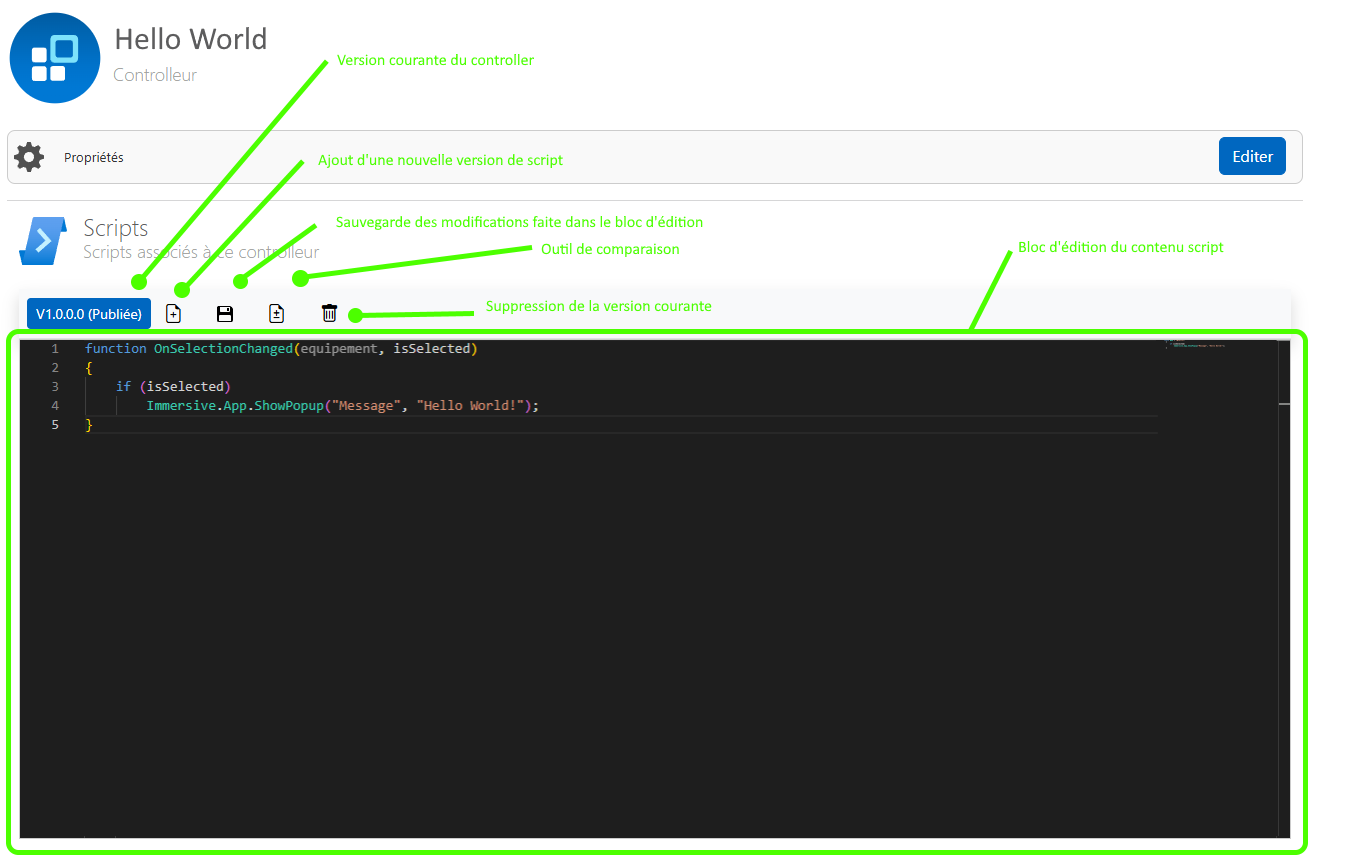The image size is (1351, 862).
Task: Delete the current version via trash icon
Action: [x=329, y=313]
